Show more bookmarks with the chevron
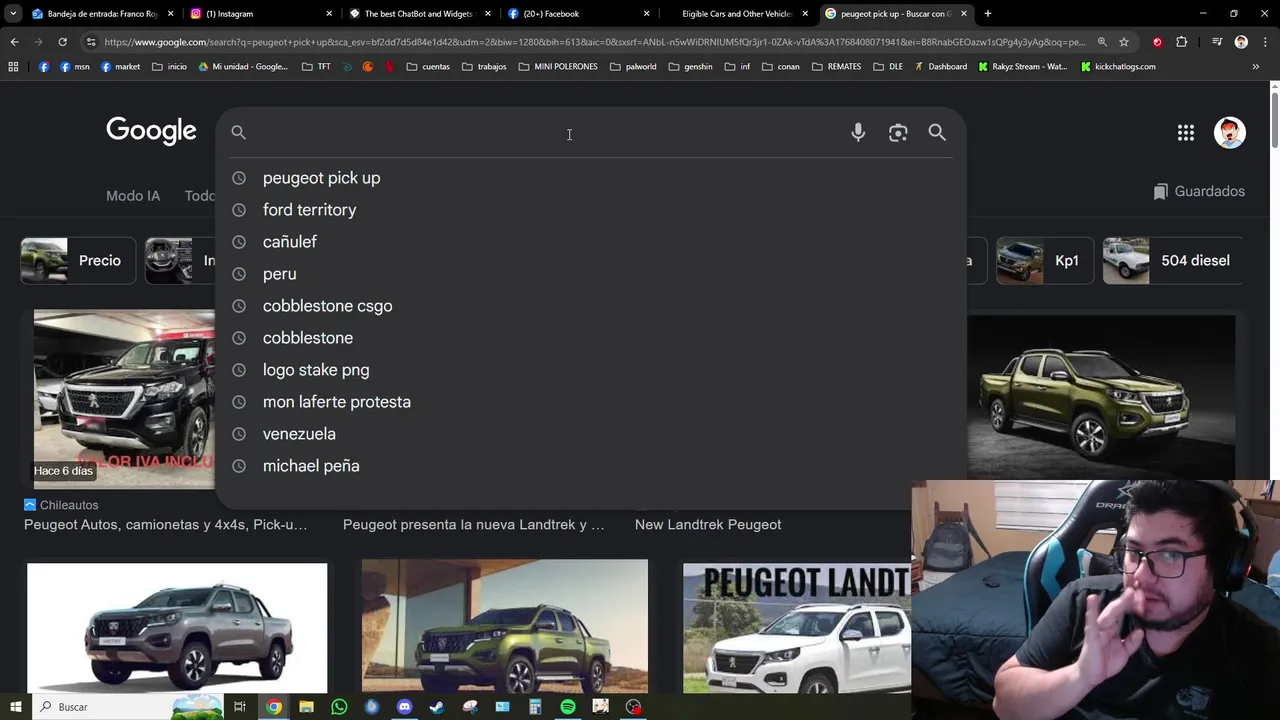This screenshot has width=1280, height=720. (x=1255, y=67)
